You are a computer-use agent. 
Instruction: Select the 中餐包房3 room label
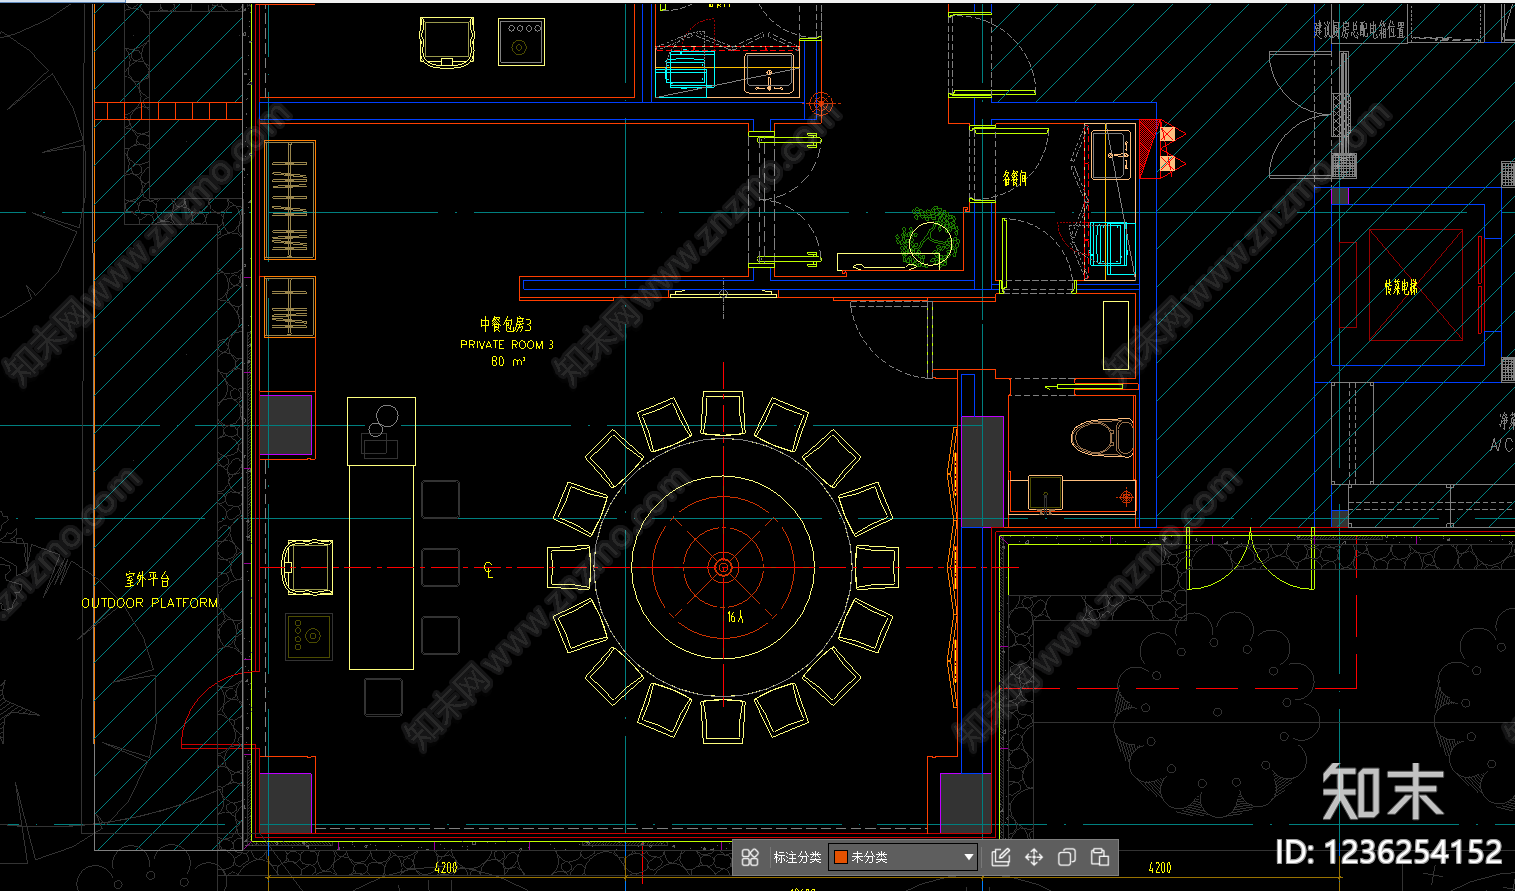(x=506, y=324)
